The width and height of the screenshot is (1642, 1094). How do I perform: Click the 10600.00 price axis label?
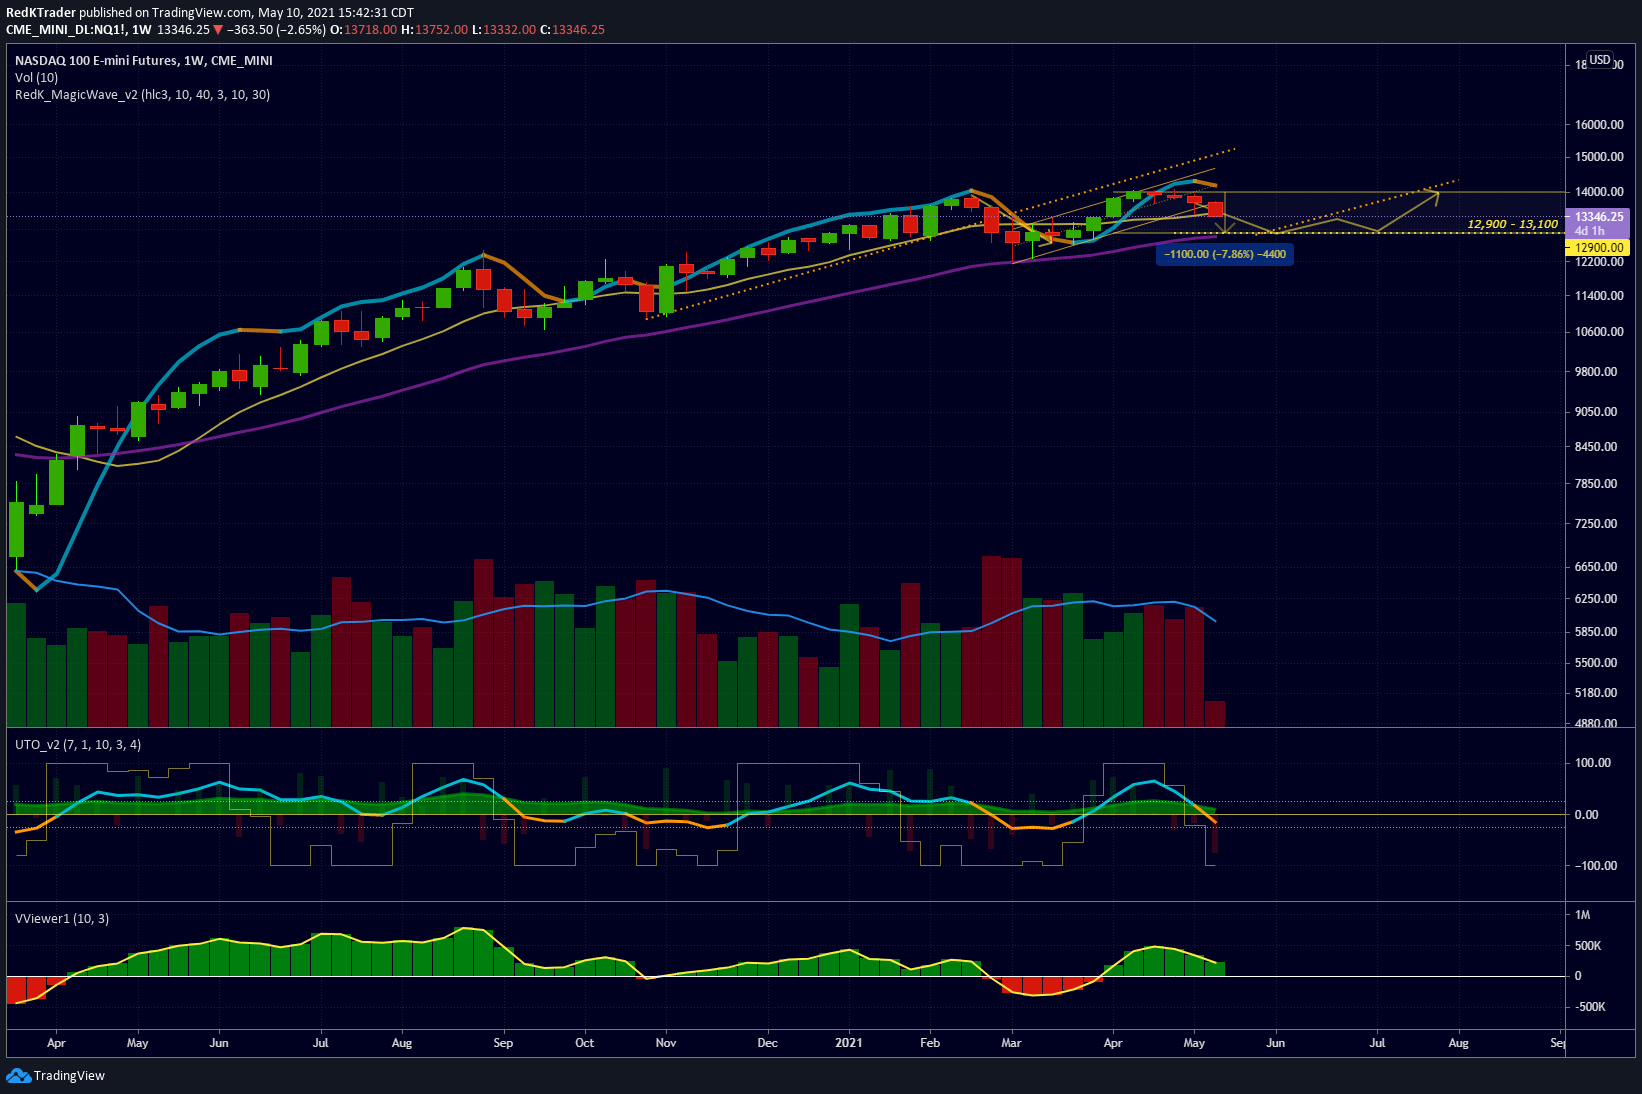[1599, 332]
